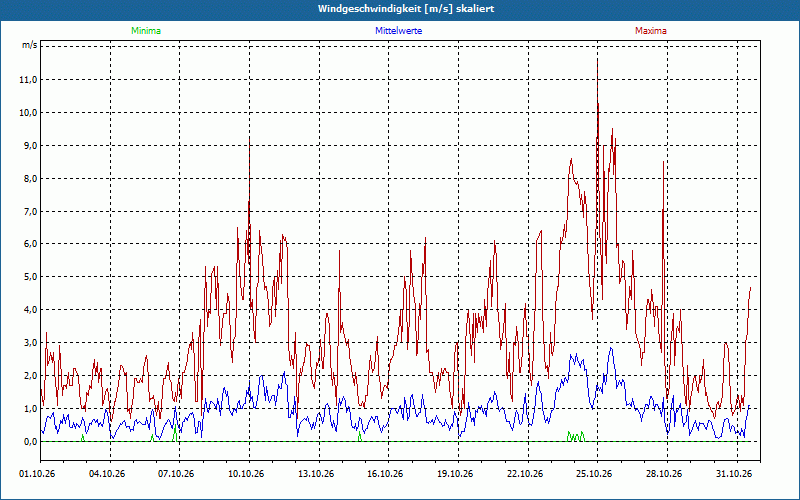This screenshot has height=500, width=800.
Task: Click the 04.10.26 date label
Action: (107, 474)
